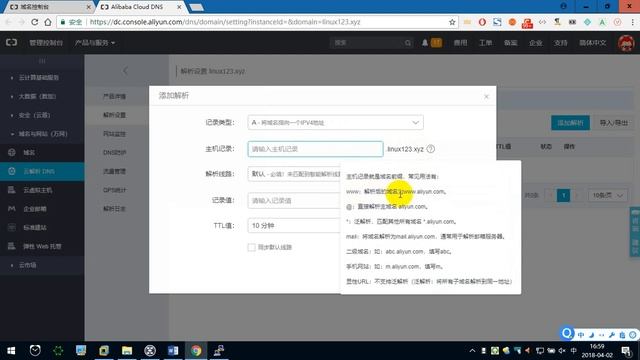Select 云解析 DNS in the sidebar
Image resolution: width=640 pixels, height=360 pixels.
[x=42, y=171]
